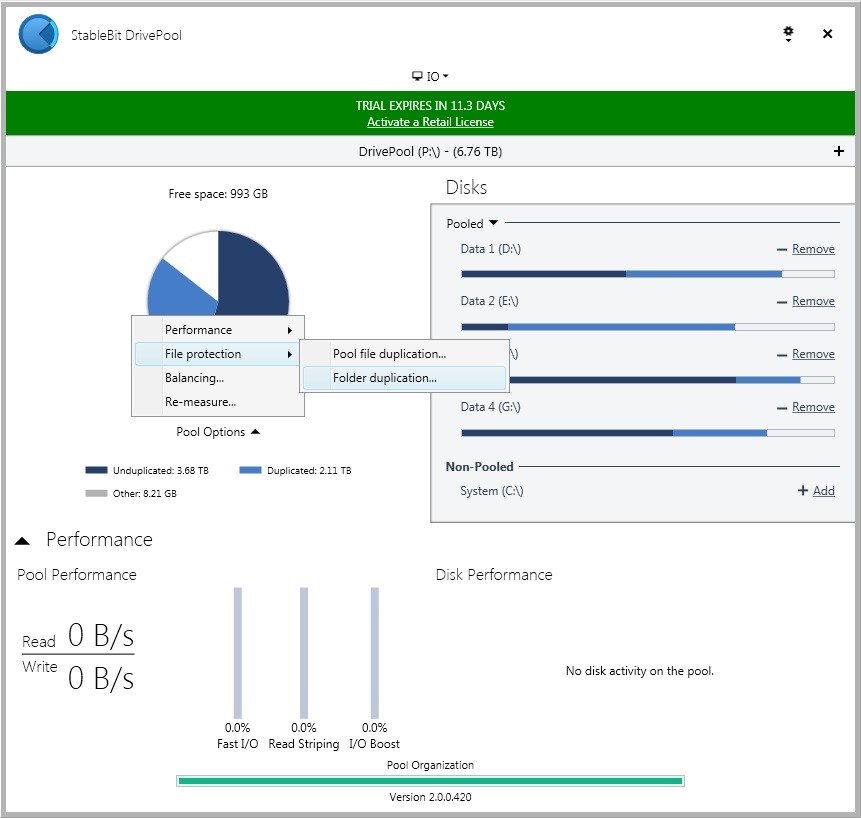Viewport: 861px width, 818px height.
Task: Close the DrivePool window
Action: click(828, 33)
